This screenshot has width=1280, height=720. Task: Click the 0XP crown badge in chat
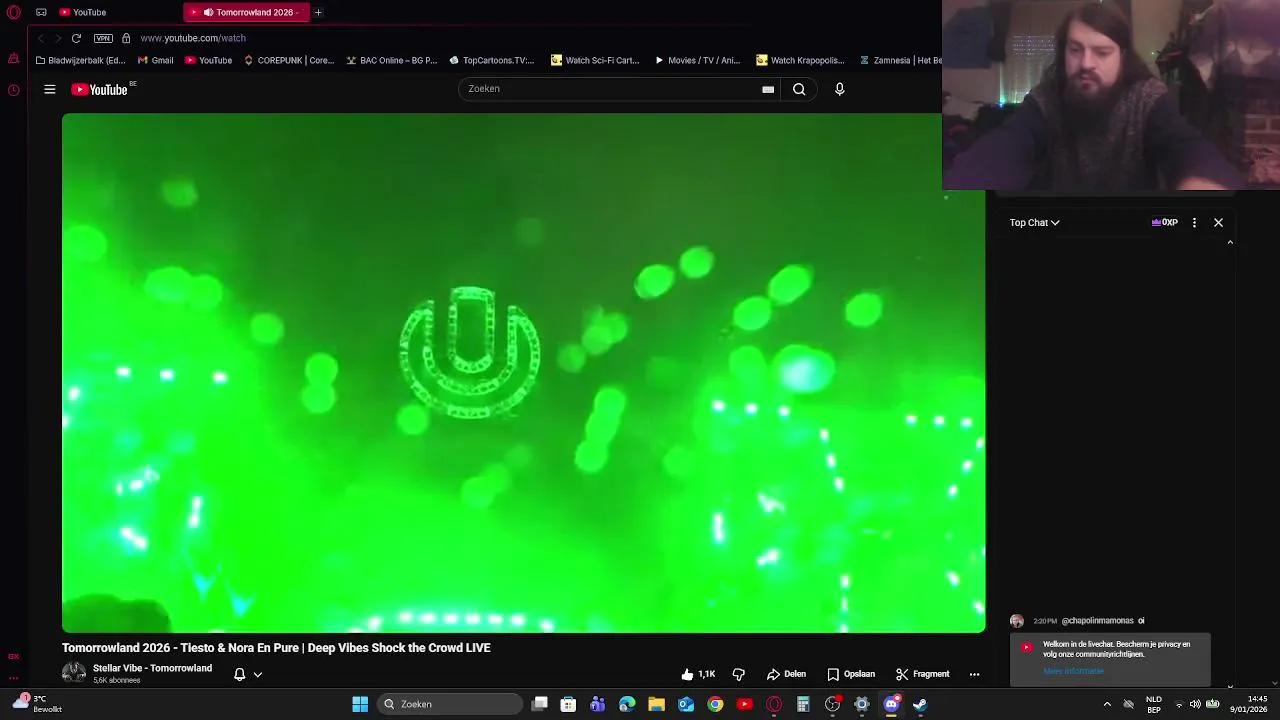point(1165,222)
